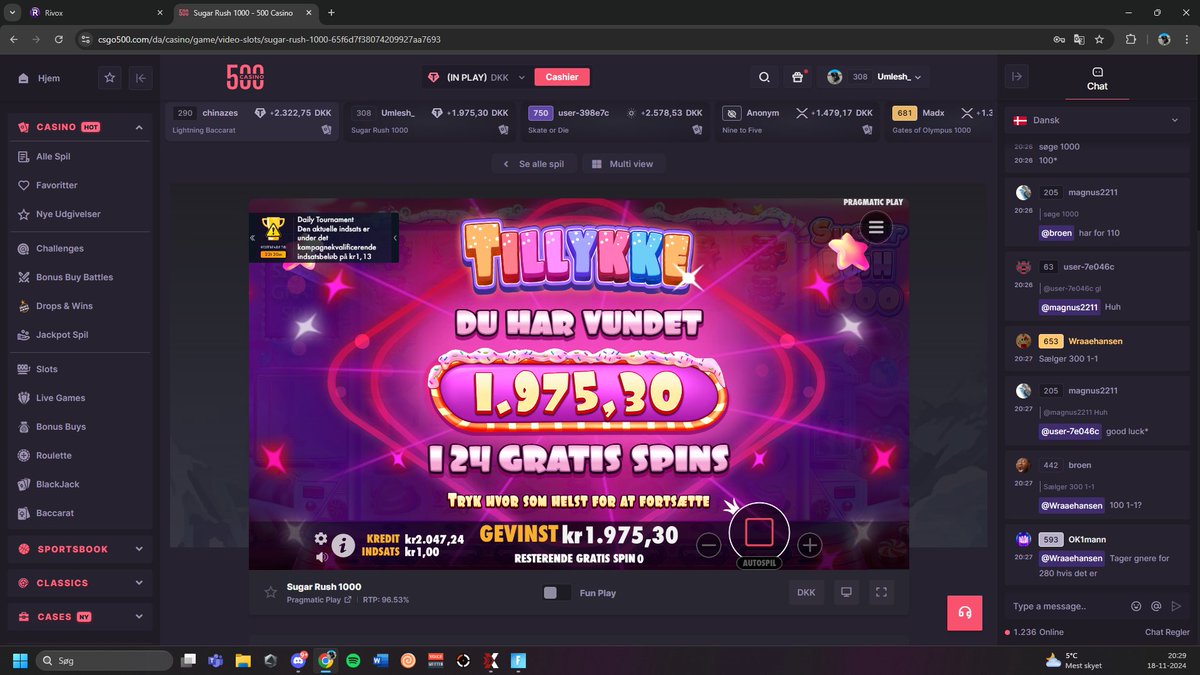The height and width of the screenshot is (675, 1200).
Task: Increase bet with plus button
Action: tap(809, 545)
